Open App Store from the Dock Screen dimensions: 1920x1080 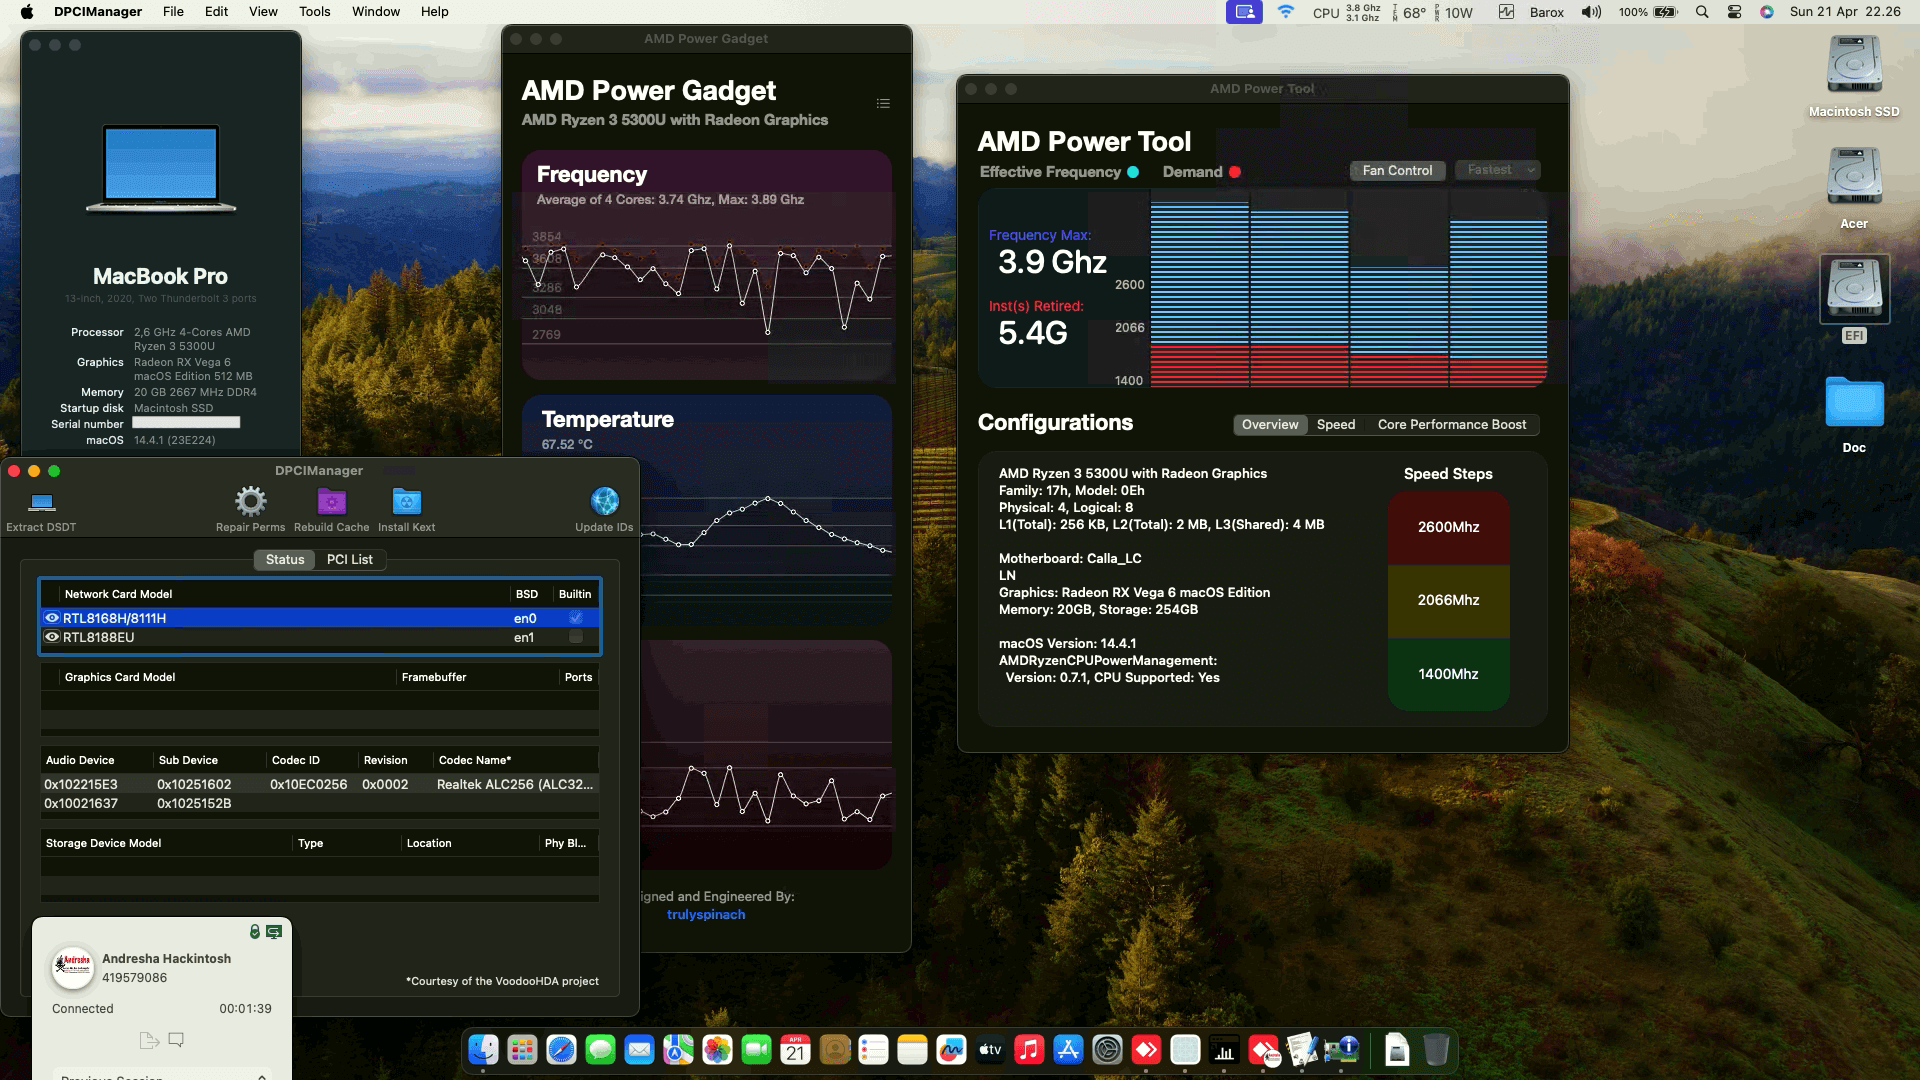pyautogui.click(x=1068, y=1049)
